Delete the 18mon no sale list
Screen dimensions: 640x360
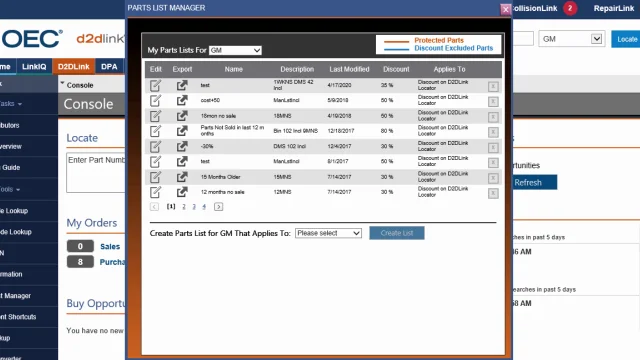(493, 117)
